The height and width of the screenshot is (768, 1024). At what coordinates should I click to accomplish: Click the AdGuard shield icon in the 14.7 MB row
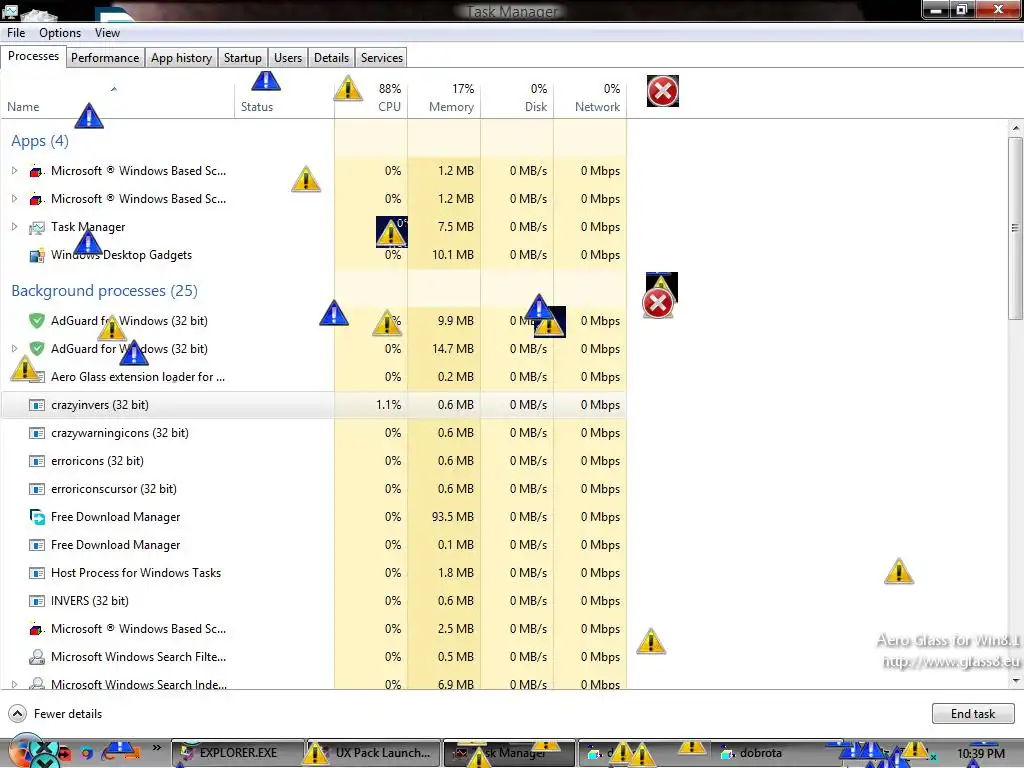tap(37, 349)
